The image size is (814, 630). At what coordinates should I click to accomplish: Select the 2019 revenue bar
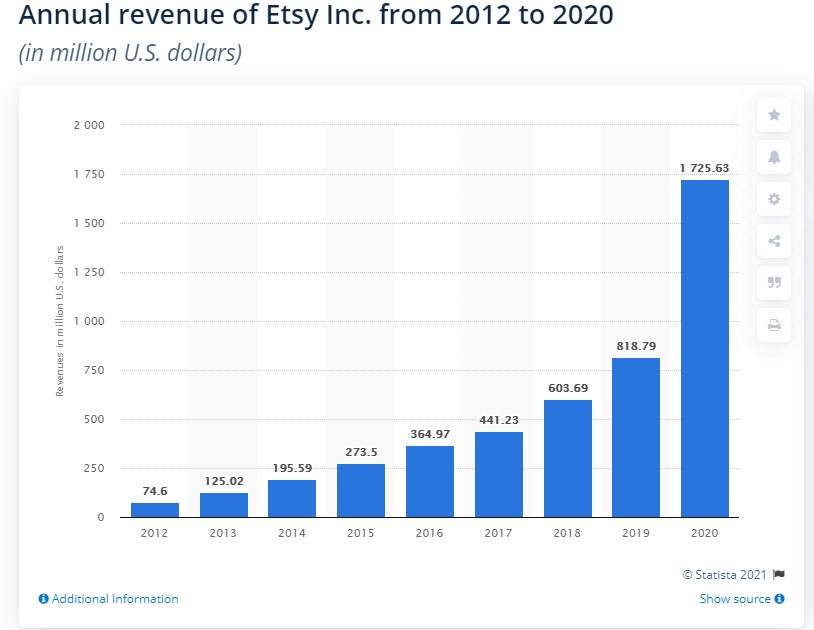coord(636,437)
